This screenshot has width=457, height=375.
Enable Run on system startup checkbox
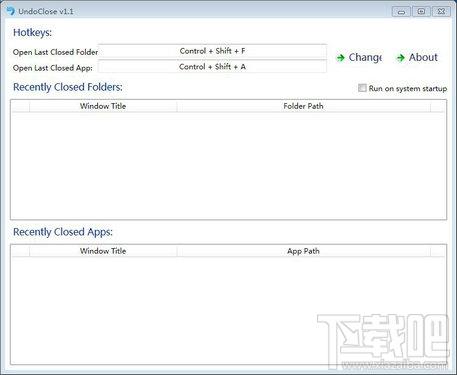362,88
